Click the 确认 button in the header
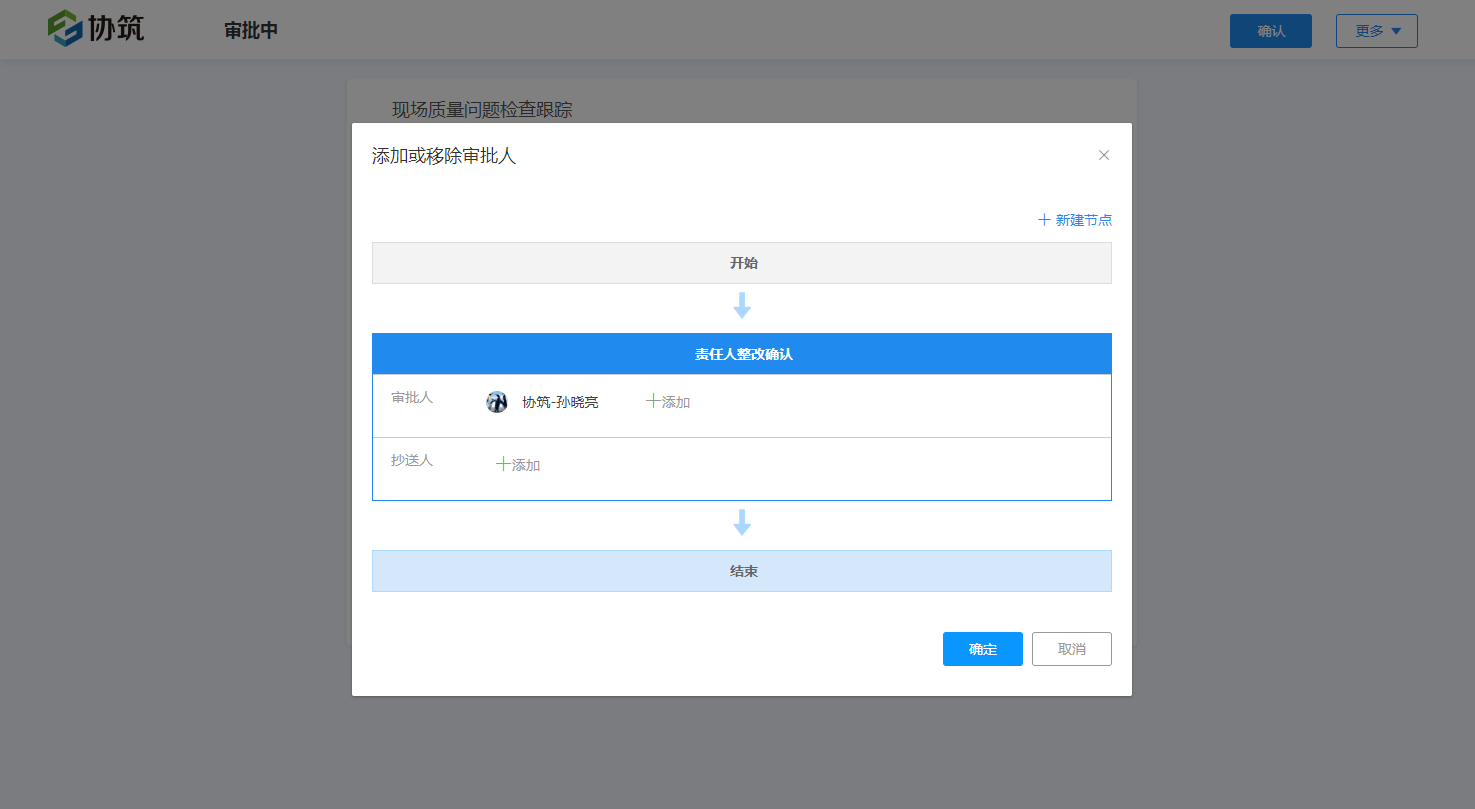This screenshot has height=809, width=1475. 1270,31
